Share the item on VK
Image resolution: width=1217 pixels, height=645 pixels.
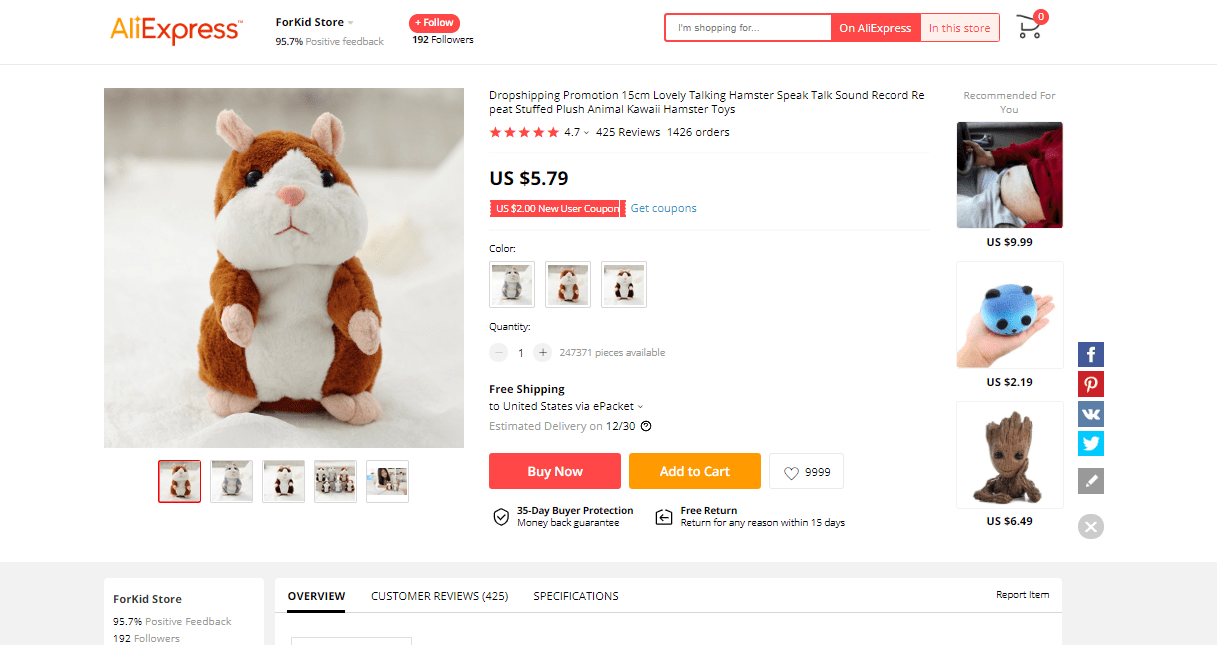1090,413
